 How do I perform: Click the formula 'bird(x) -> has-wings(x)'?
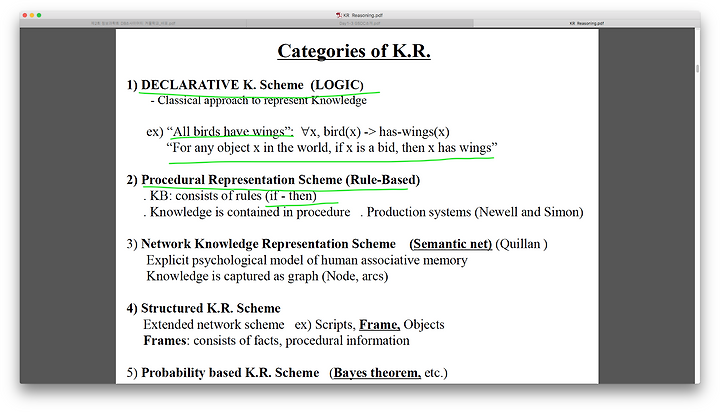(x=386, y=132)
